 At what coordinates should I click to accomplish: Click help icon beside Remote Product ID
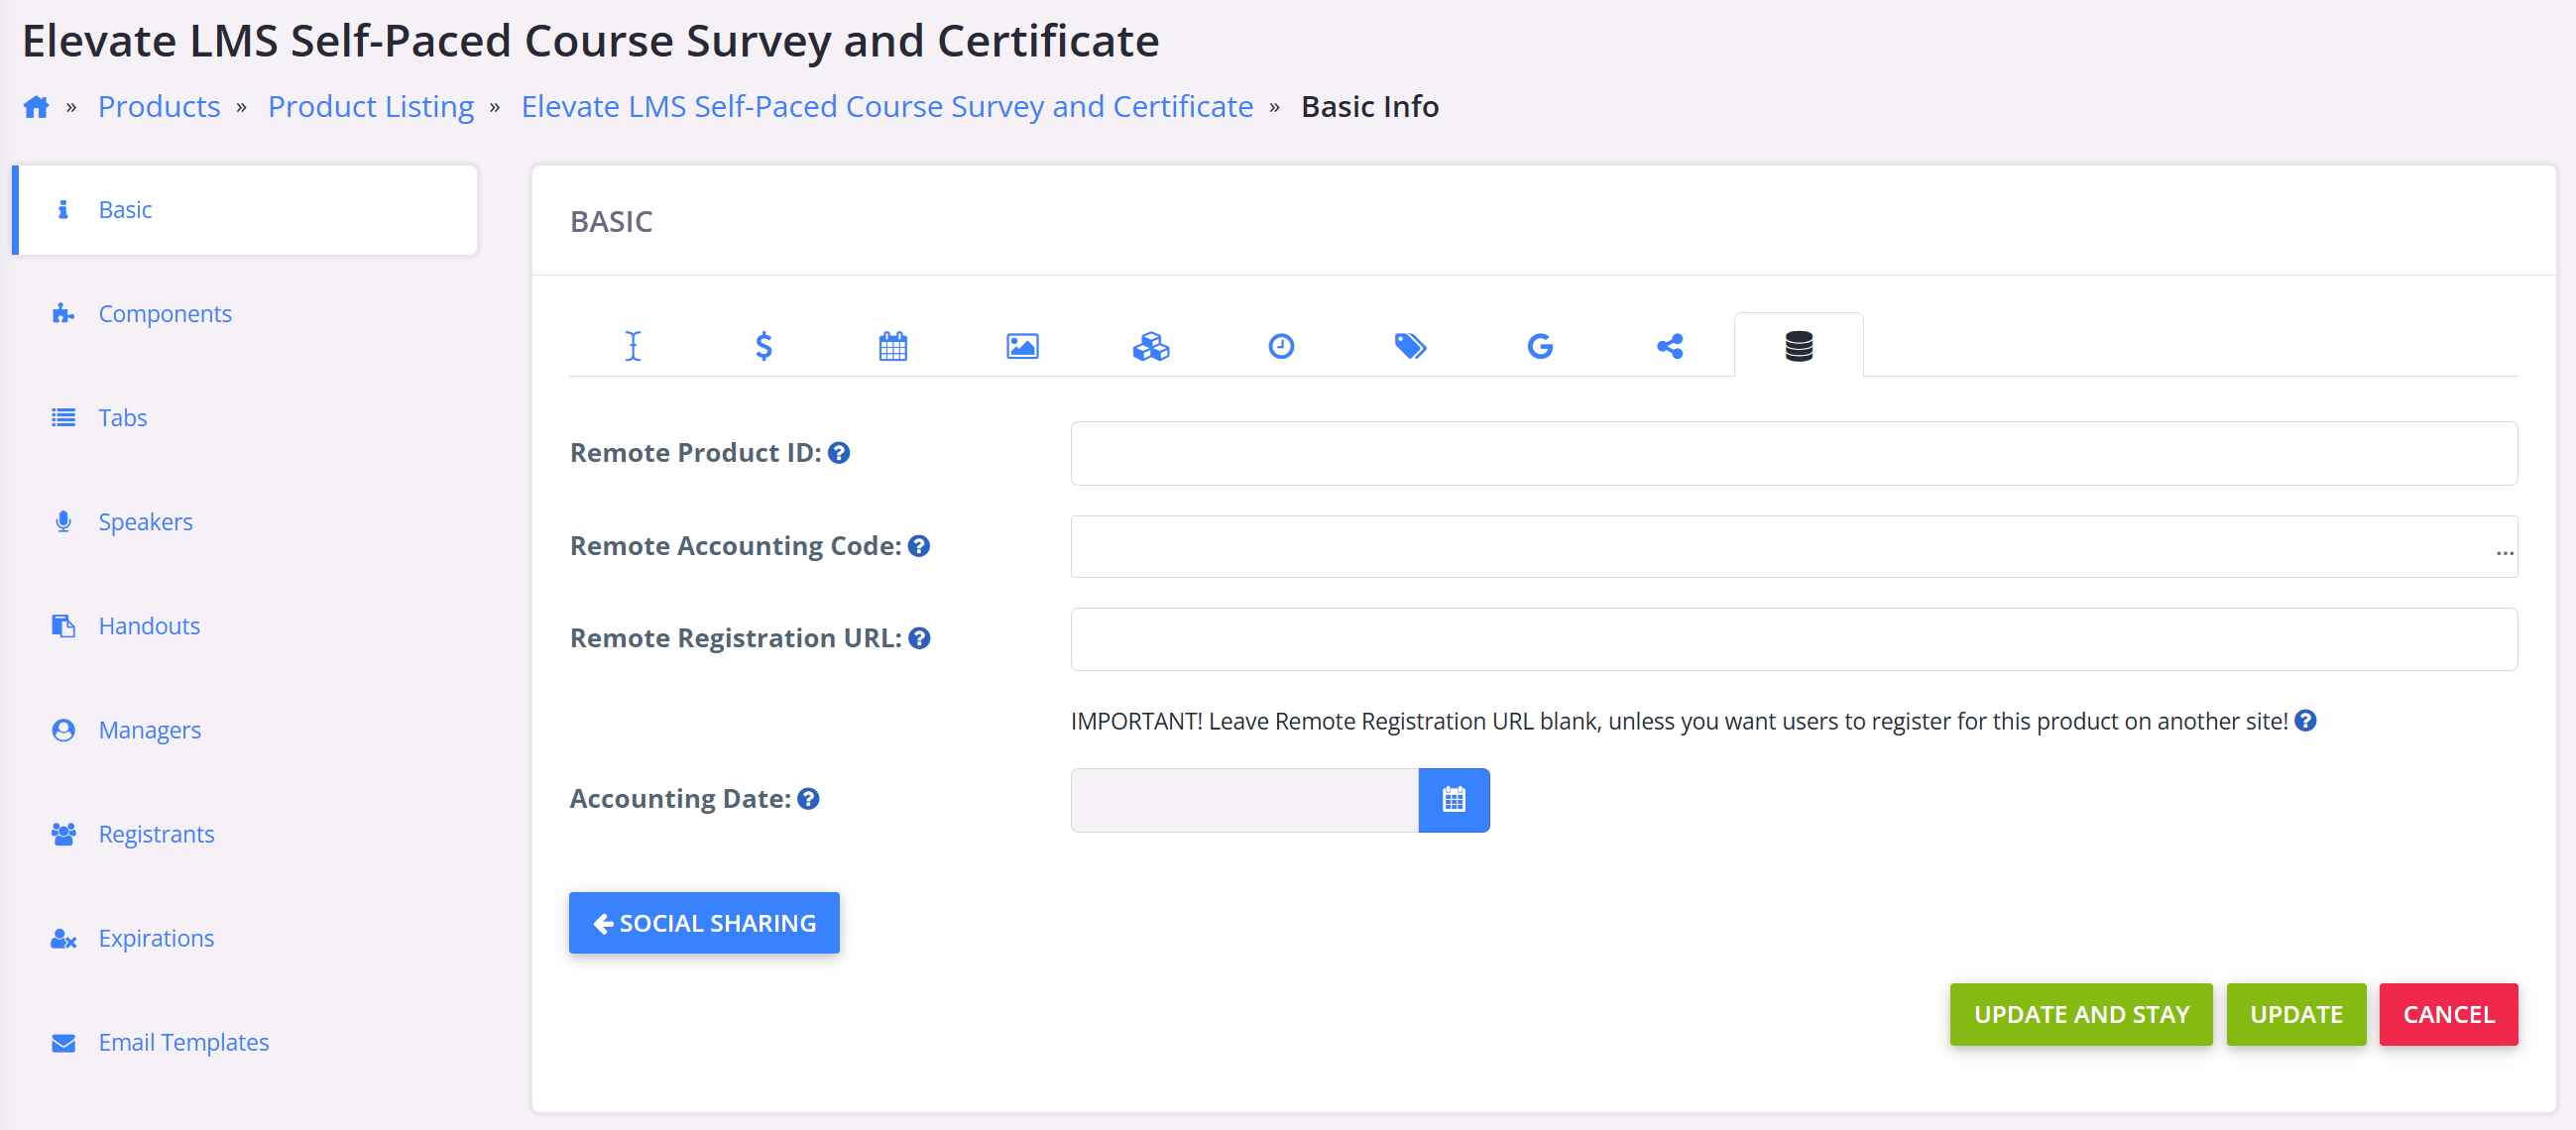click(x=839, y=453)
